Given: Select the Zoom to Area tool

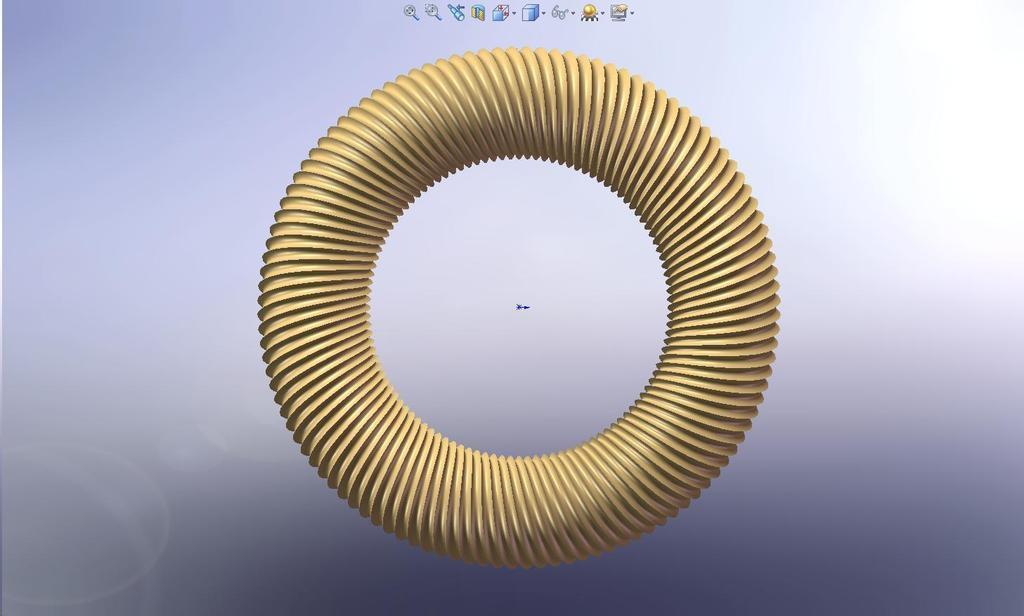Looking at the screenshot, I should 433,12.
